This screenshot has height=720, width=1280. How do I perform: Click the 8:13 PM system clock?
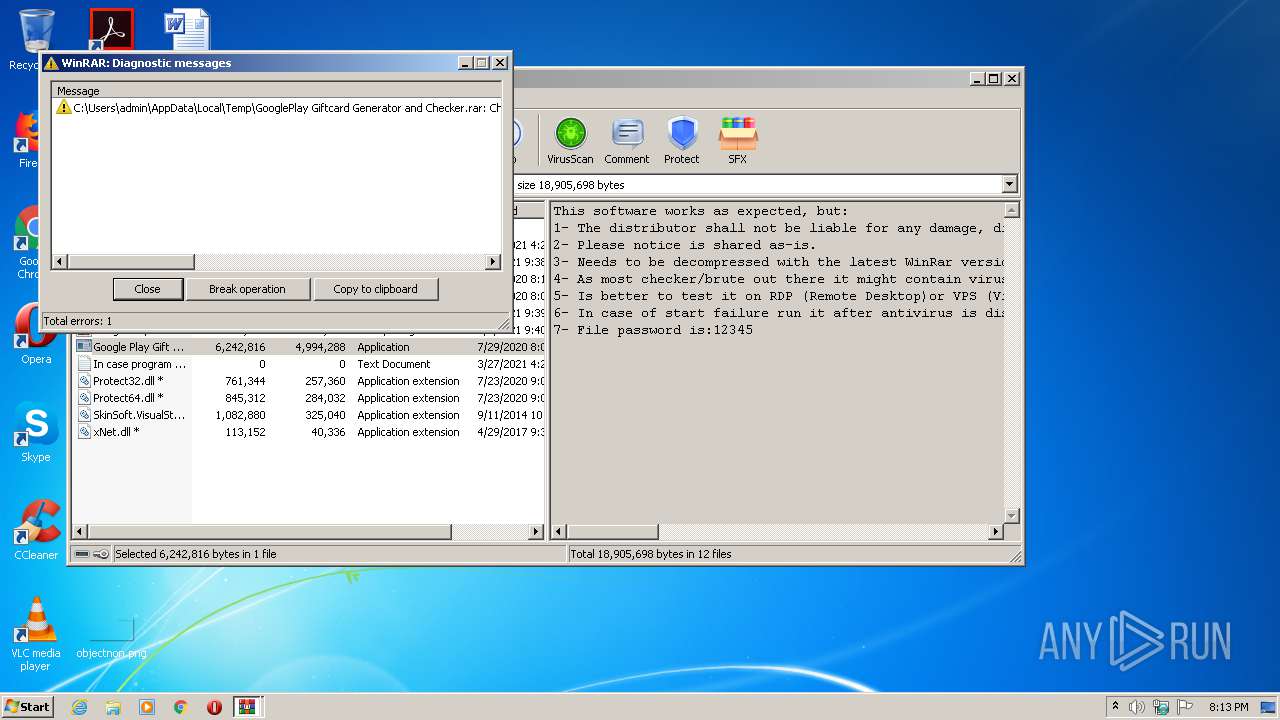pos(1228,707)
